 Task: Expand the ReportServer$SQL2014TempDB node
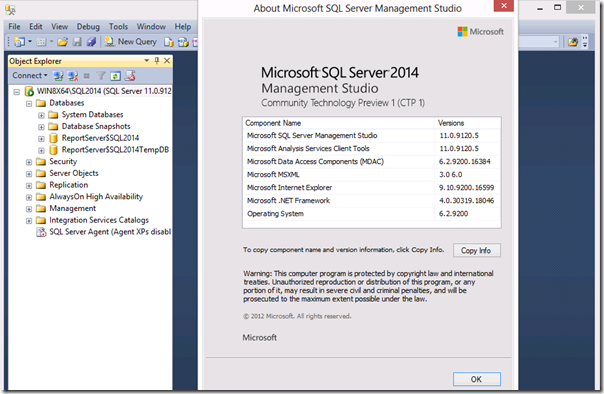tap(41, 150)
